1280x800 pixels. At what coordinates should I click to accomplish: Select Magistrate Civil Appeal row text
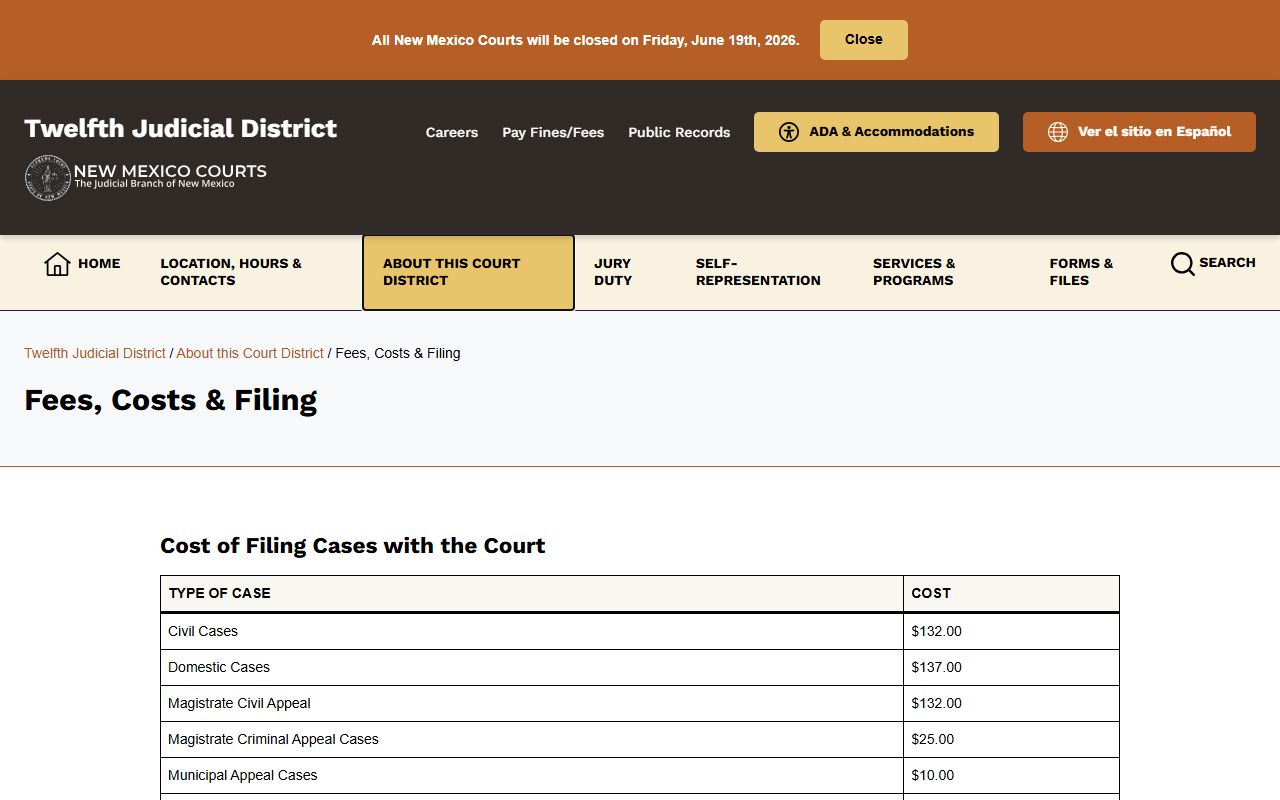point(239,703)
